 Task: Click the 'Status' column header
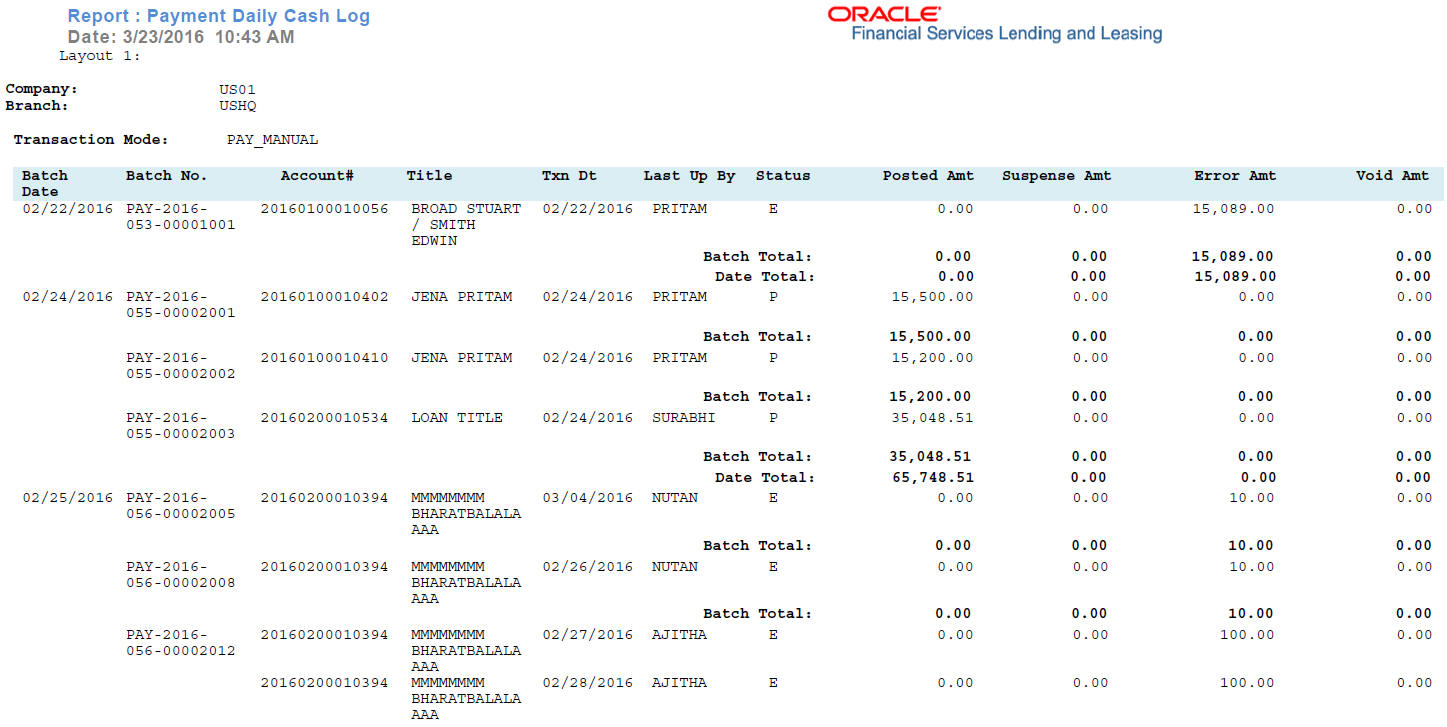click(x=783, y=175)
